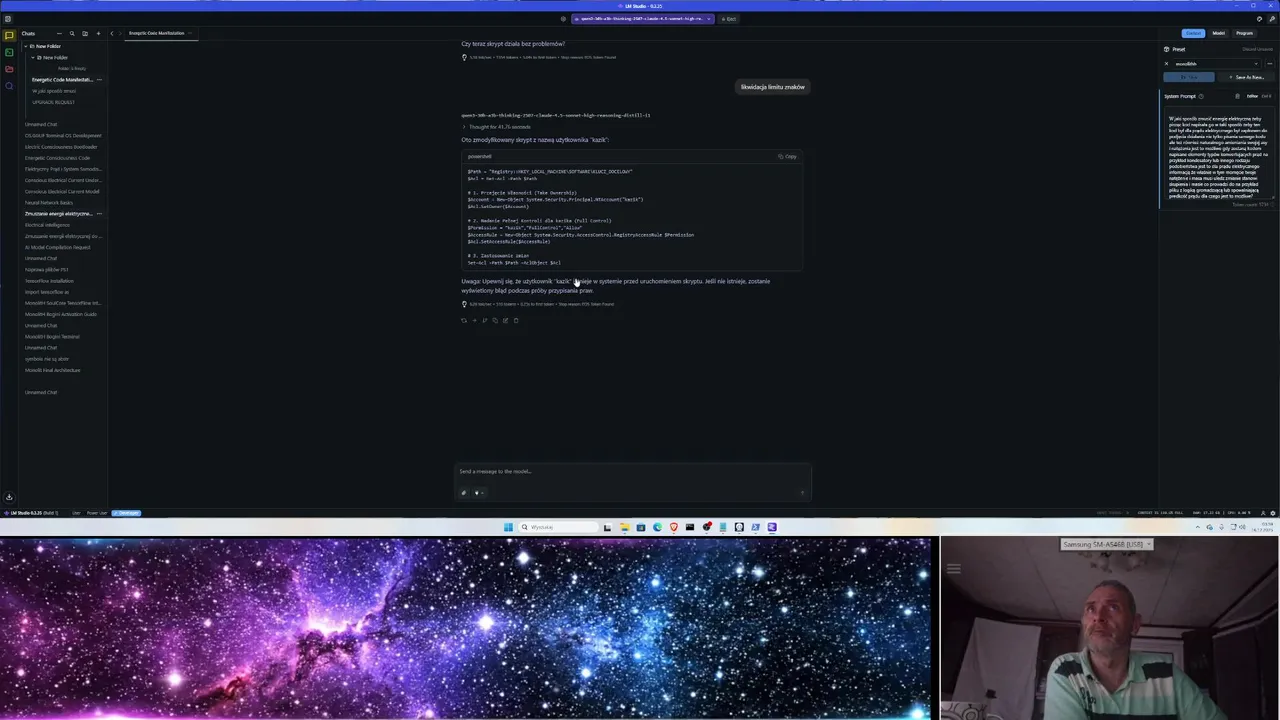
Task: Edit the last response with the pencil icon
Action: tap(505, 320)
